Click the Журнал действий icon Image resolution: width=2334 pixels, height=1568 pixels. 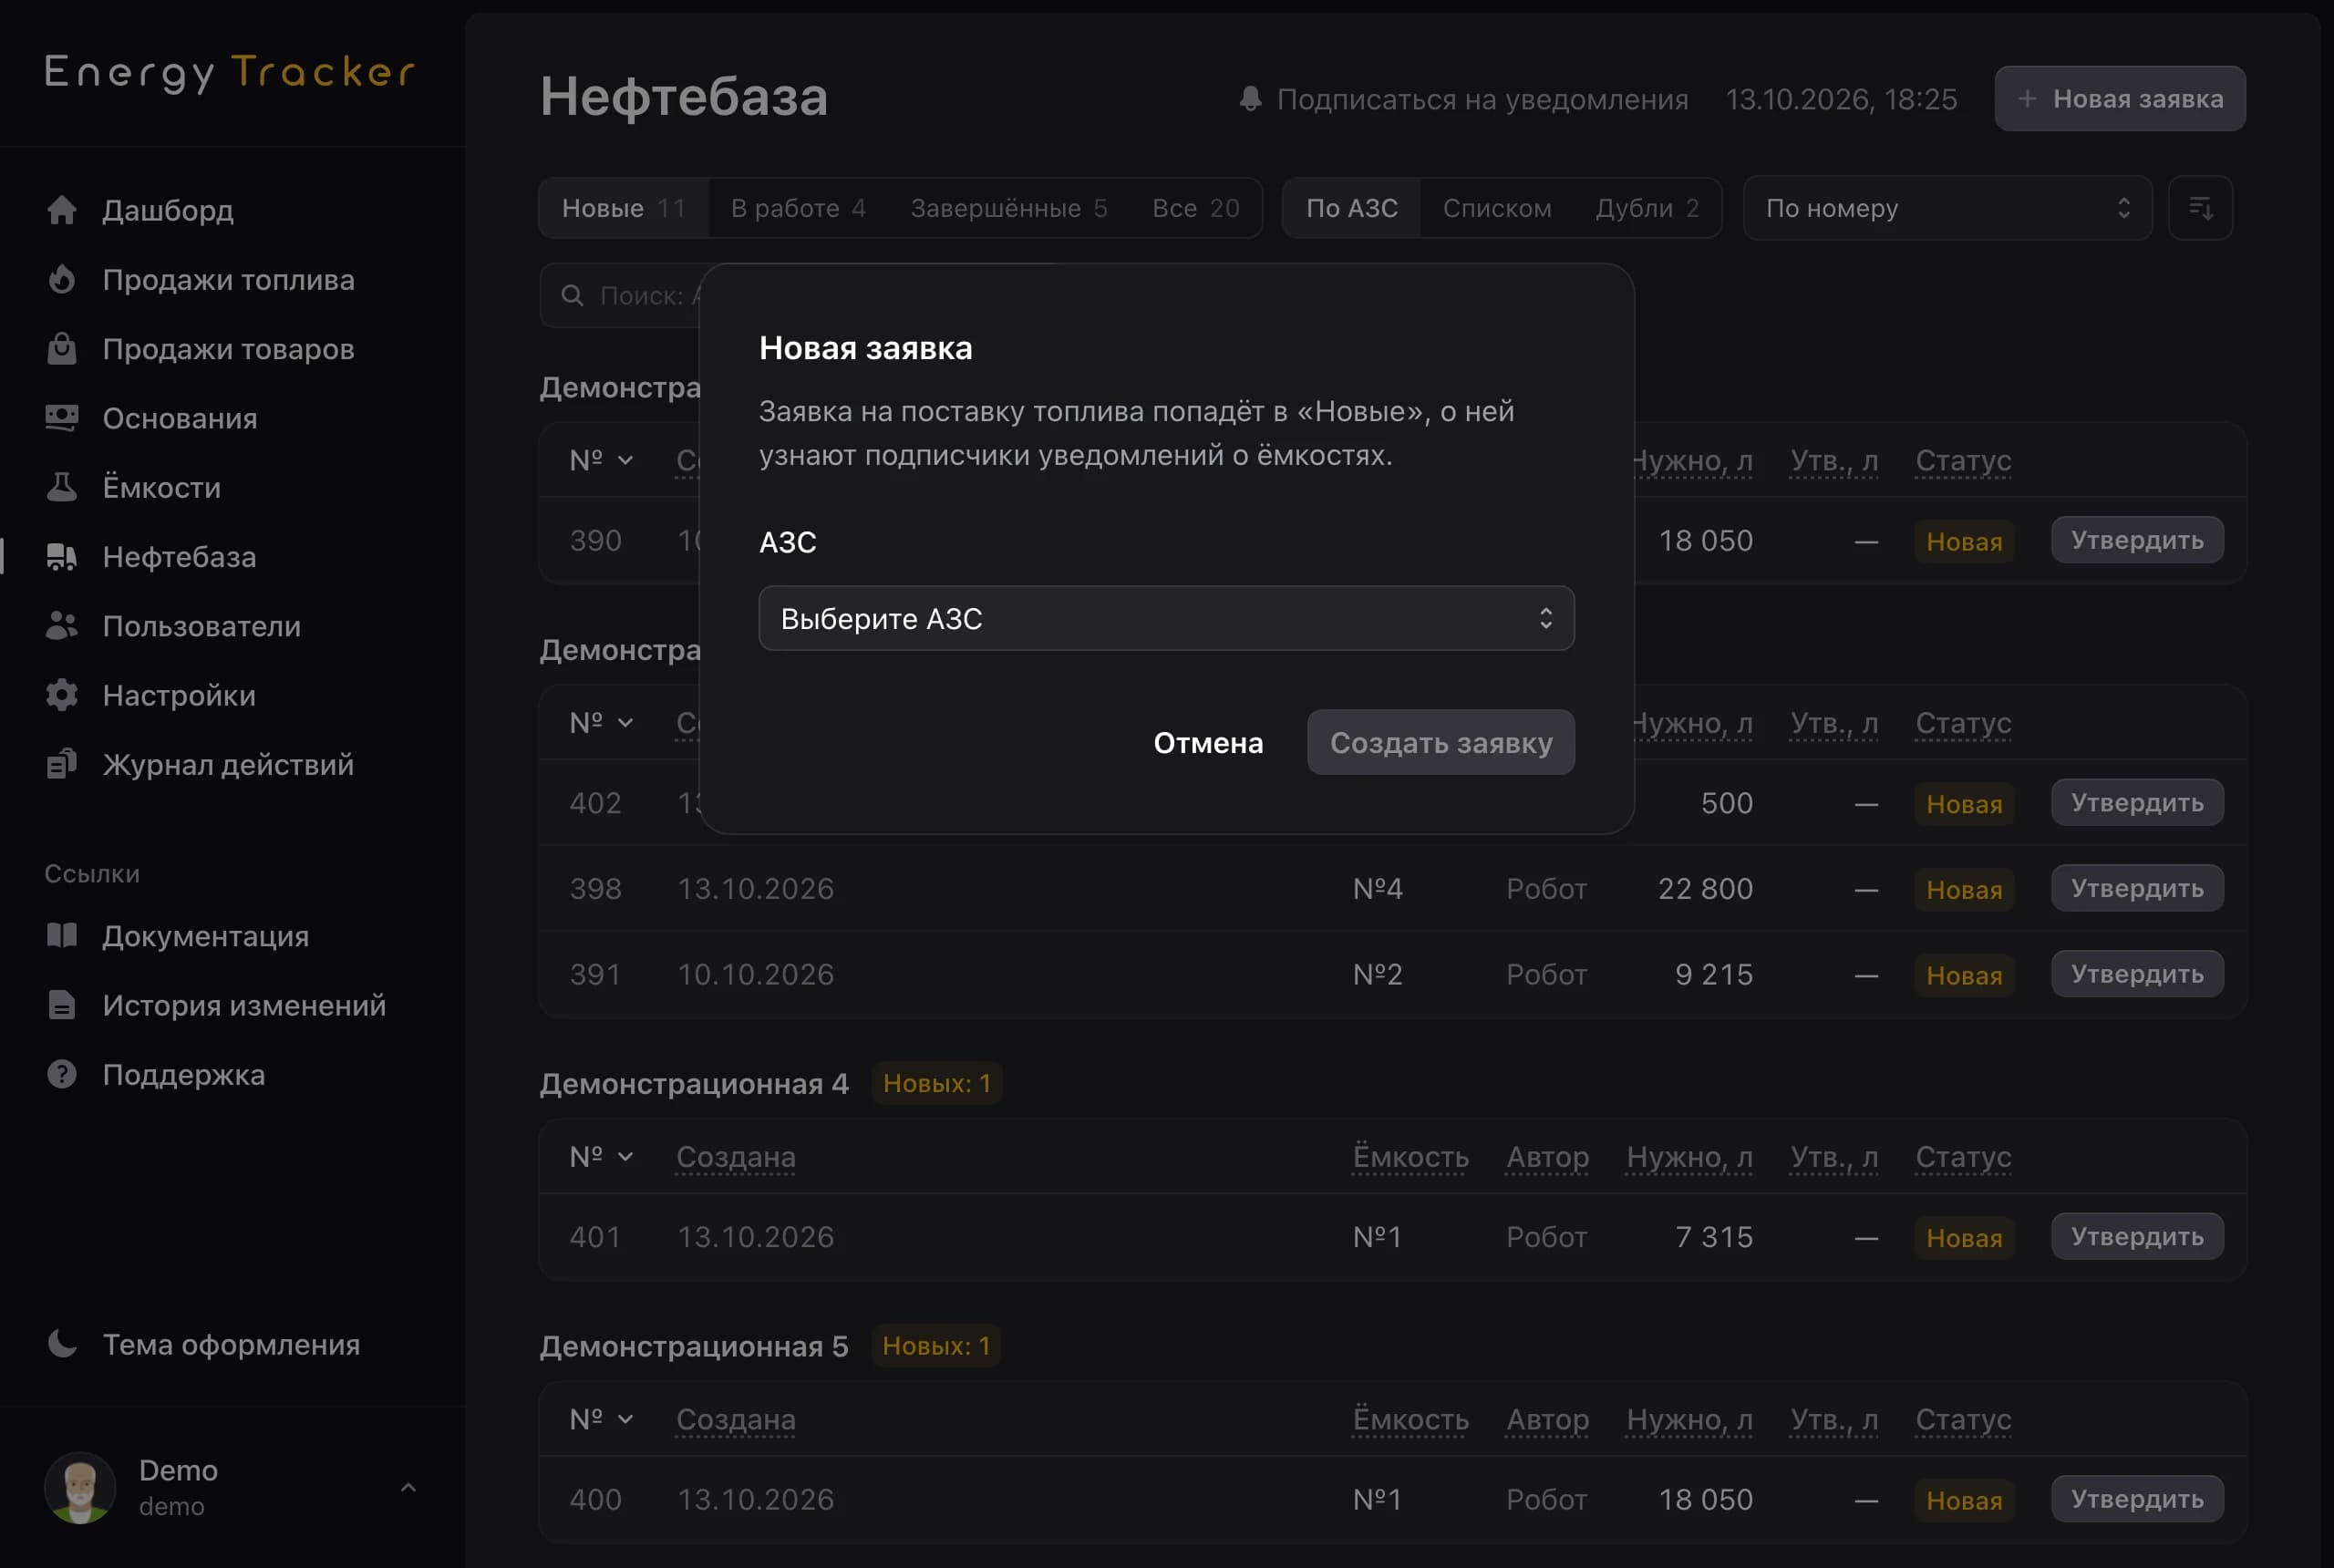click(x=62, y=764)
